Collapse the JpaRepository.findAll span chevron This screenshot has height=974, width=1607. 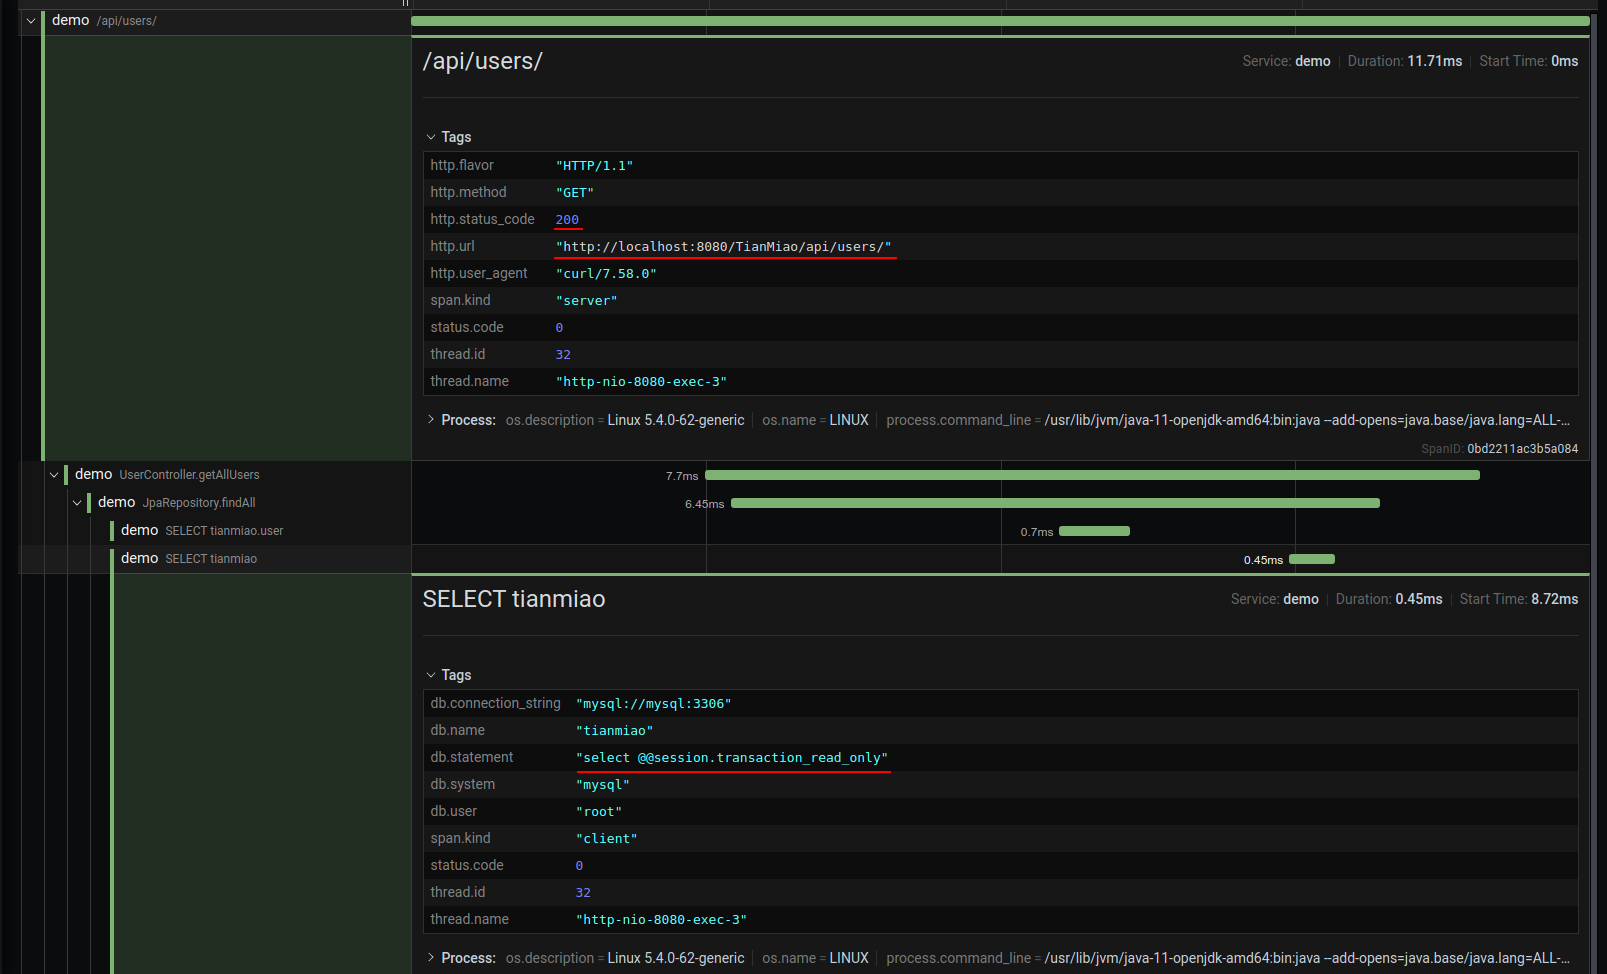77,503
